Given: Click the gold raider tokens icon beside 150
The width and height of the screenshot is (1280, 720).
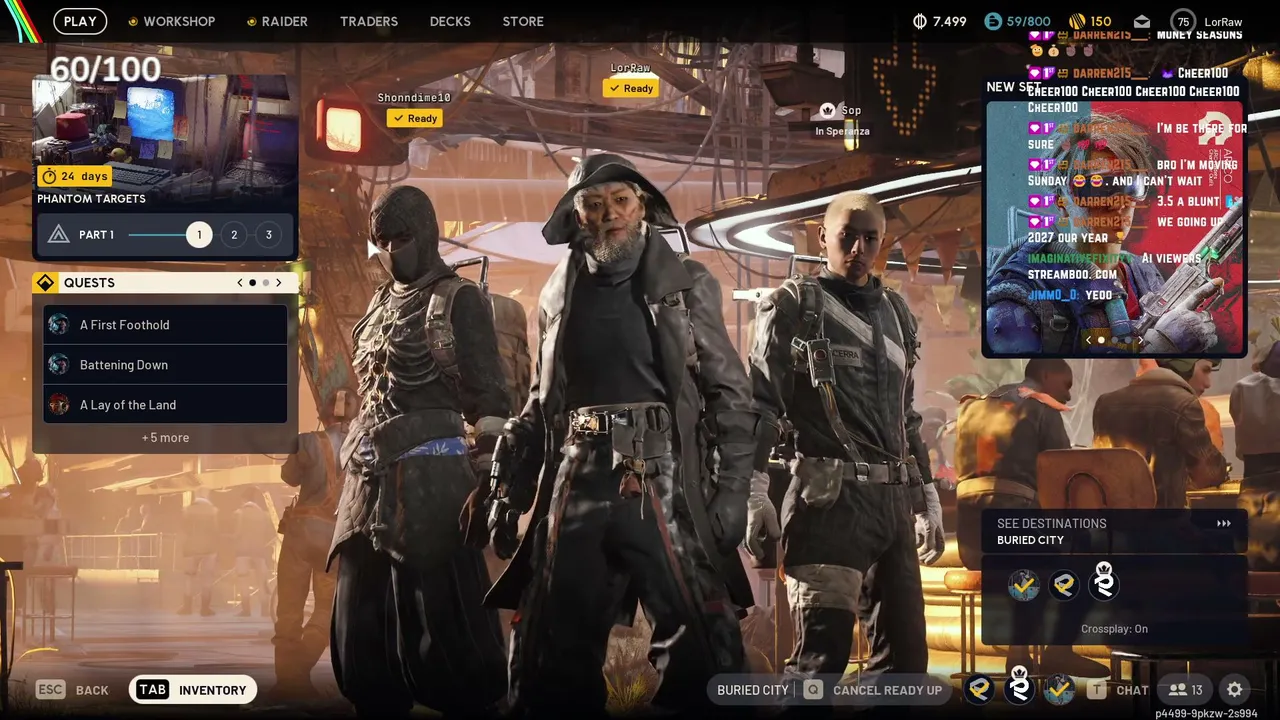Looking at the screenshot, I should coord(1077,21).
